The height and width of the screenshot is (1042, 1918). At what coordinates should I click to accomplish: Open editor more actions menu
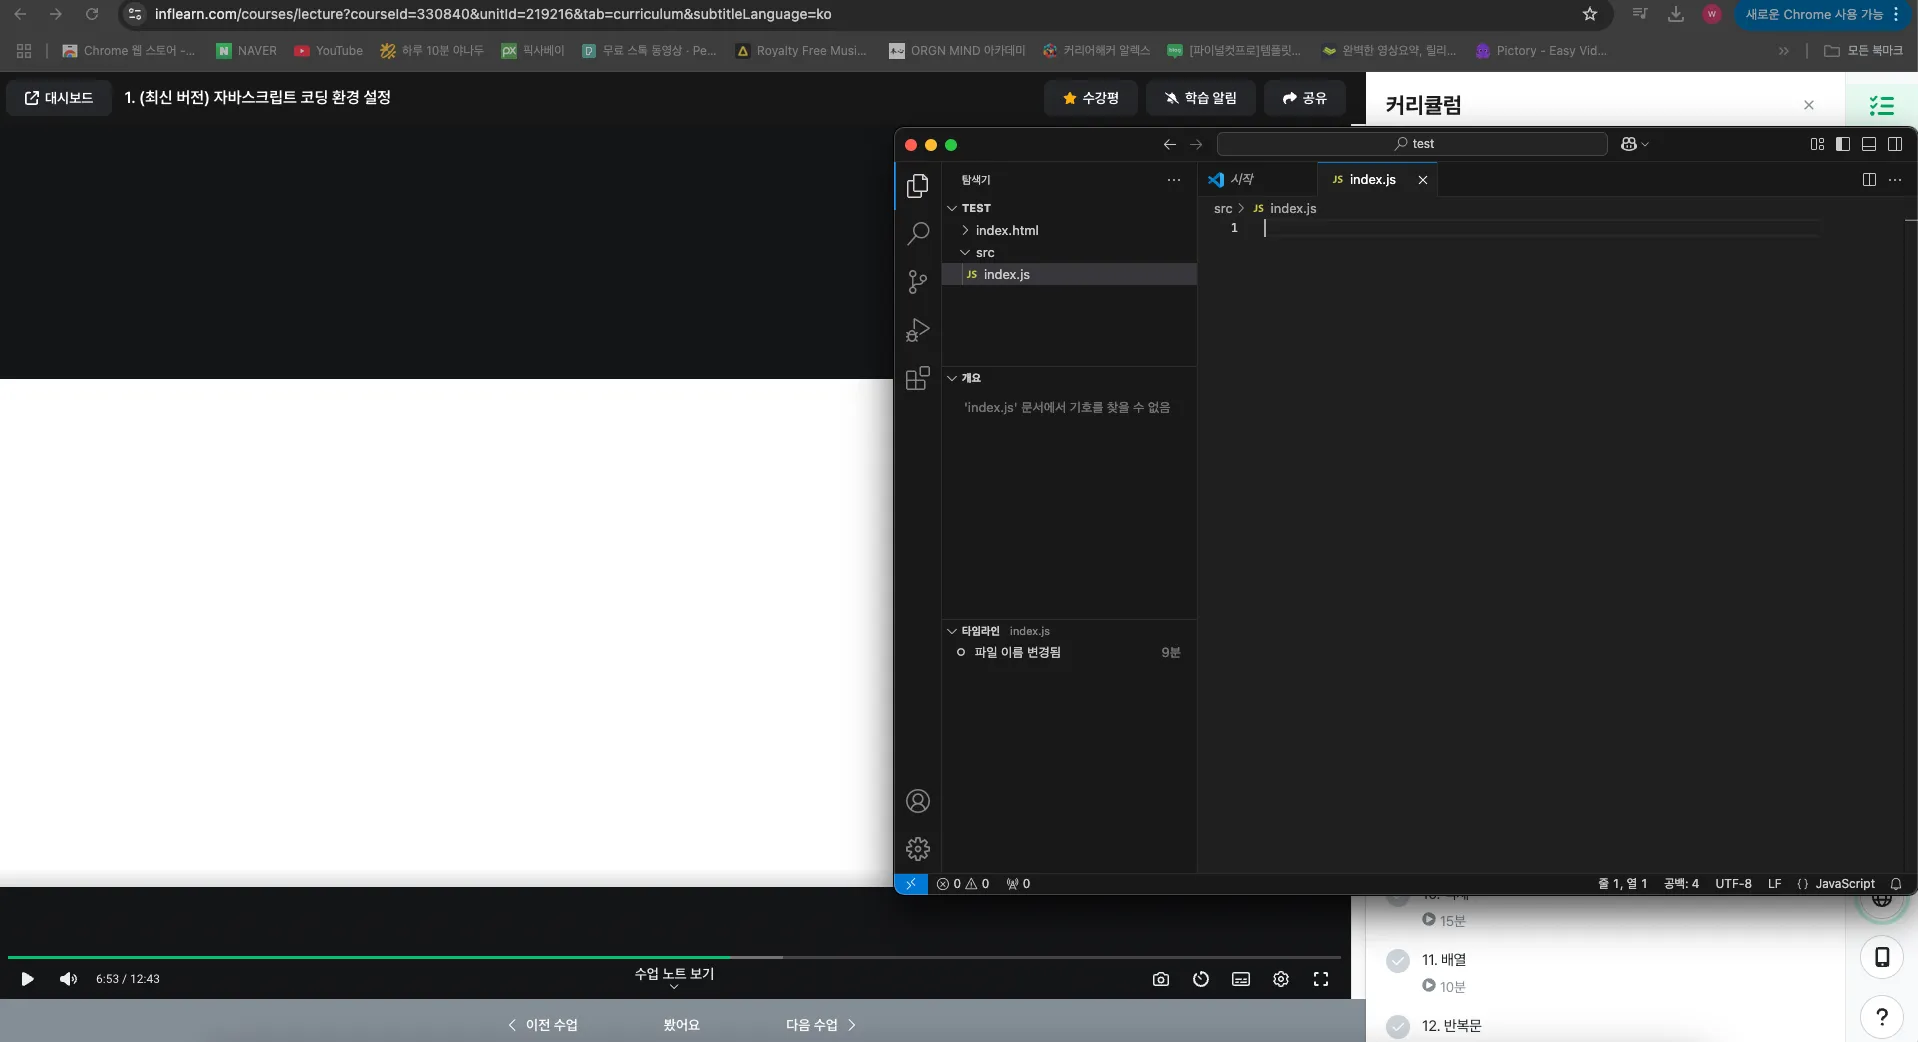click(1895, 180)
